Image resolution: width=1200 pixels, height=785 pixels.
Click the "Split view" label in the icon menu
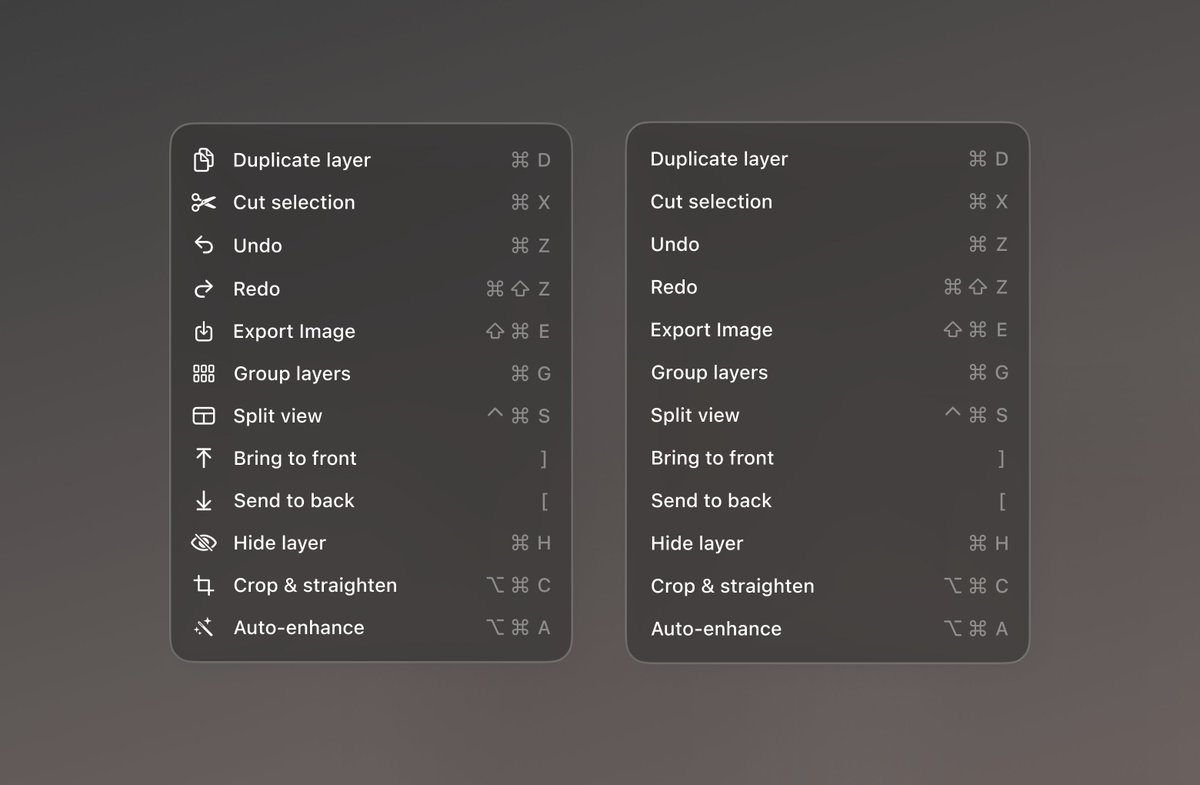tap(278, 416)
